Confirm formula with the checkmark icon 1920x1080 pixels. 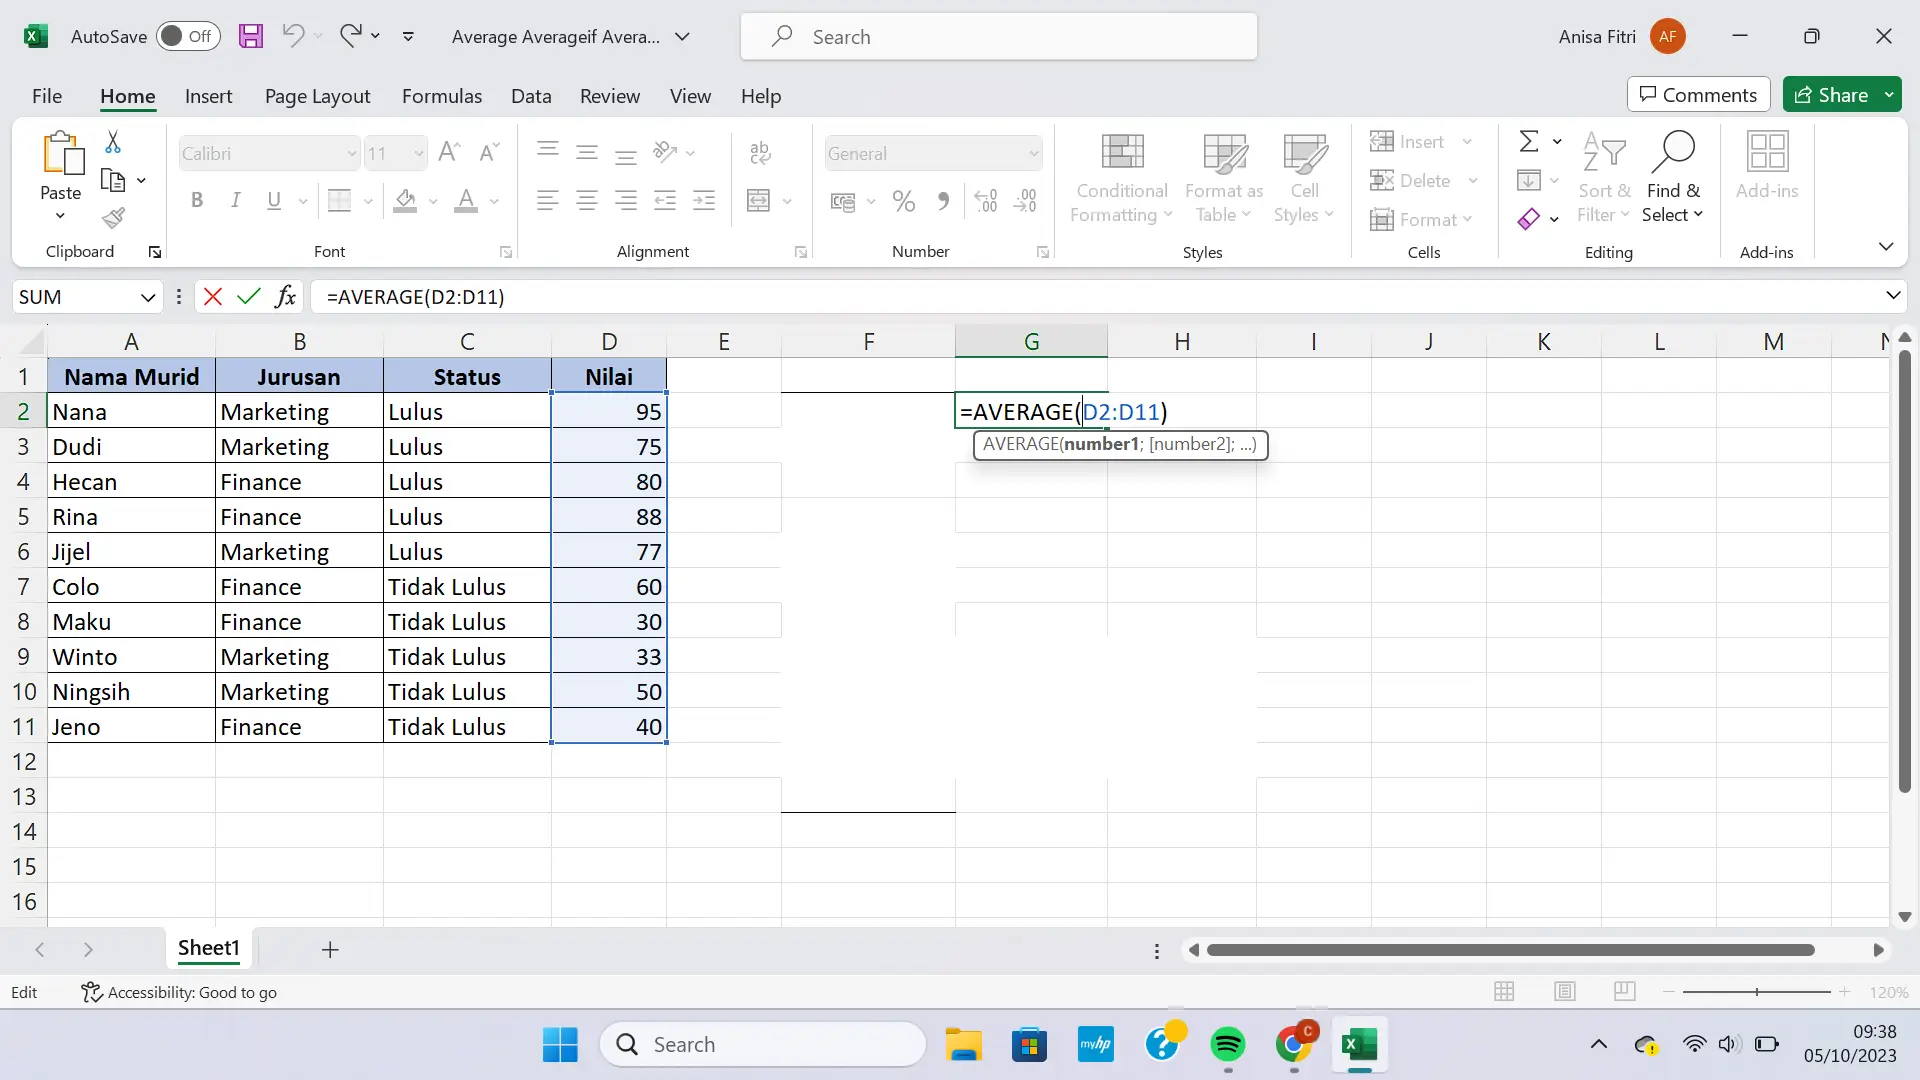(249, 297)
